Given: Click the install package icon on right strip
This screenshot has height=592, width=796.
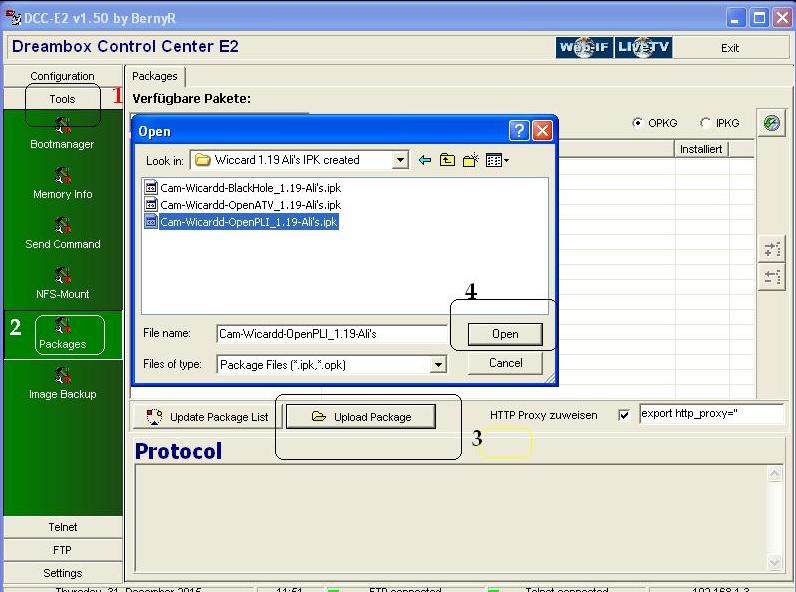Looking at the screenshot, I should click(772, 249).
